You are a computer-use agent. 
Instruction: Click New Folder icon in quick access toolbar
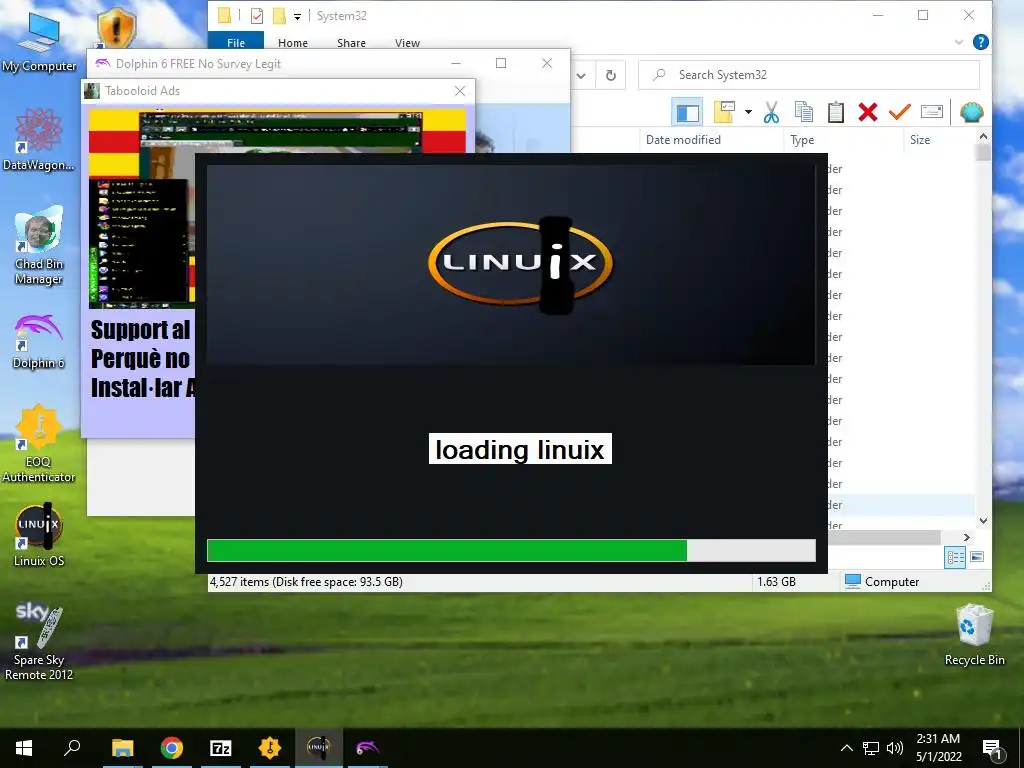(279, 16)
